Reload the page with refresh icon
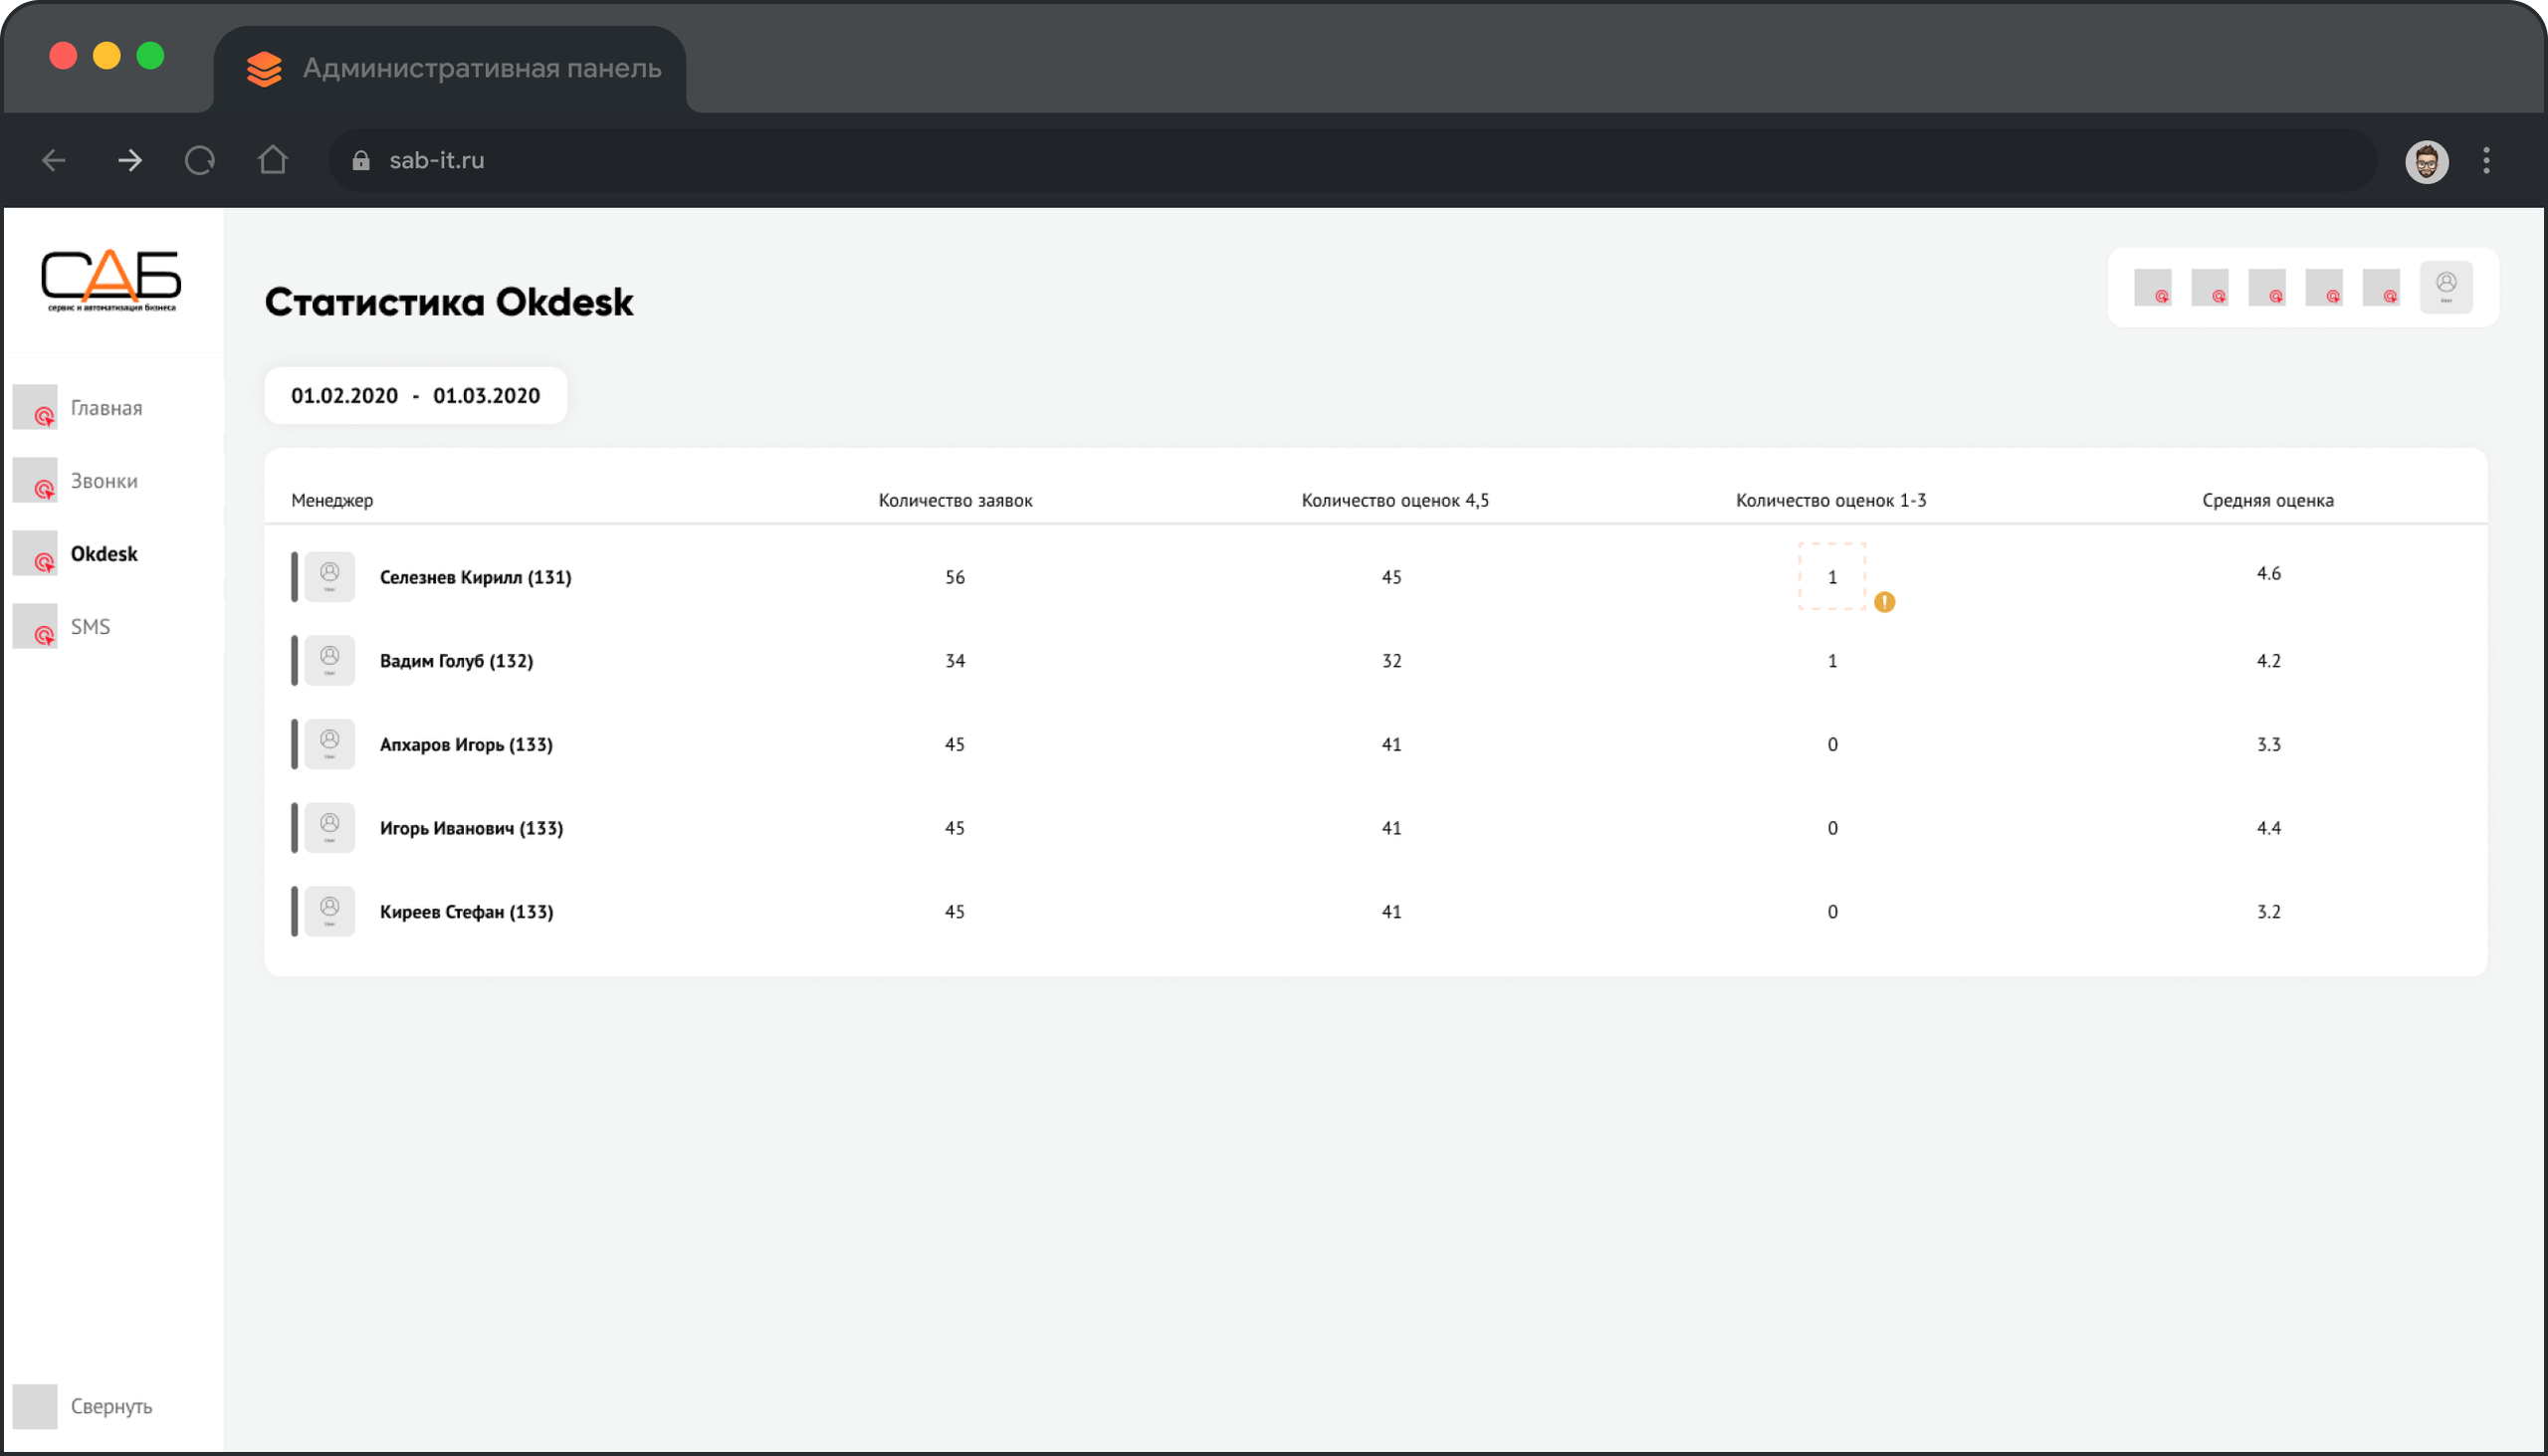 tap(200, 160)
